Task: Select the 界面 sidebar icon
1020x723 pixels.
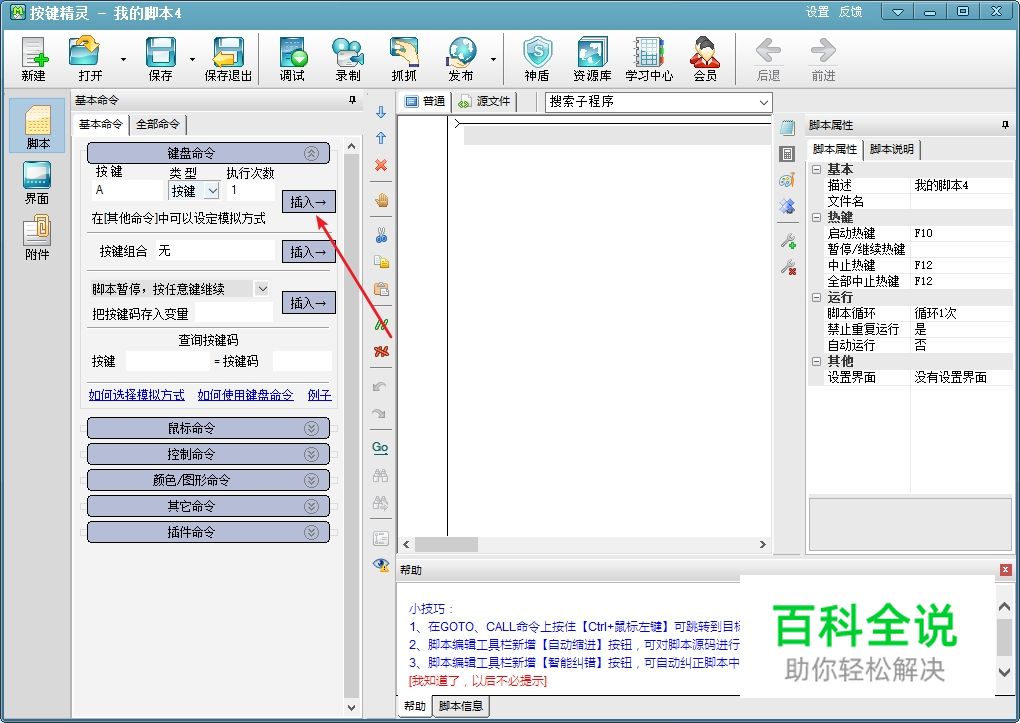Action: tap(37, 182)
